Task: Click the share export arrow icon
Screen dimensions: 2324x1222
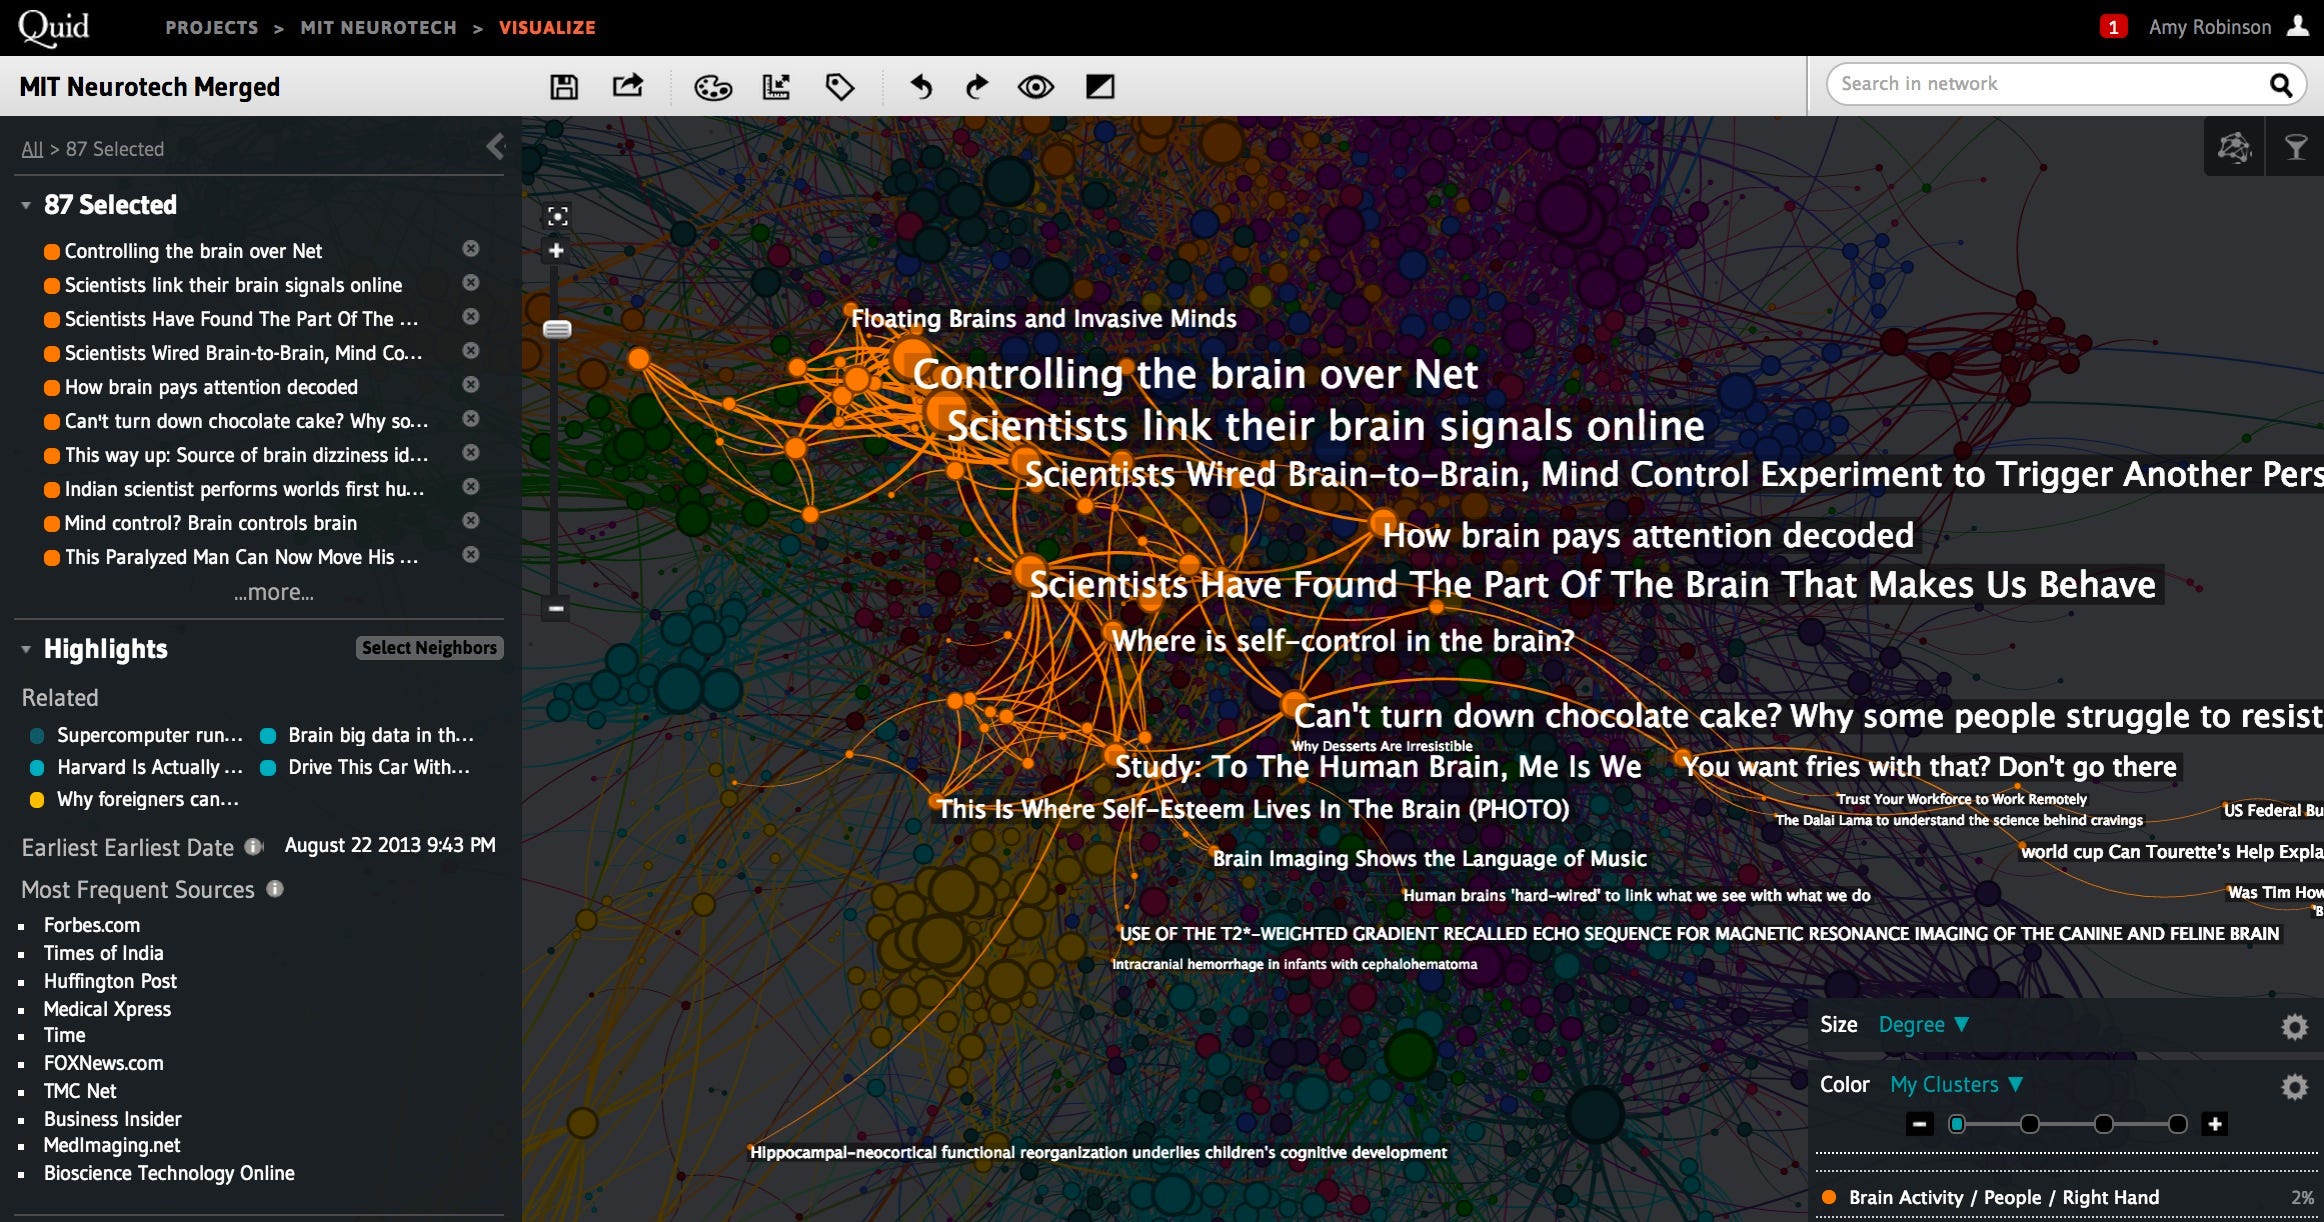Action: pyautogui.click(x=628, y=87)
